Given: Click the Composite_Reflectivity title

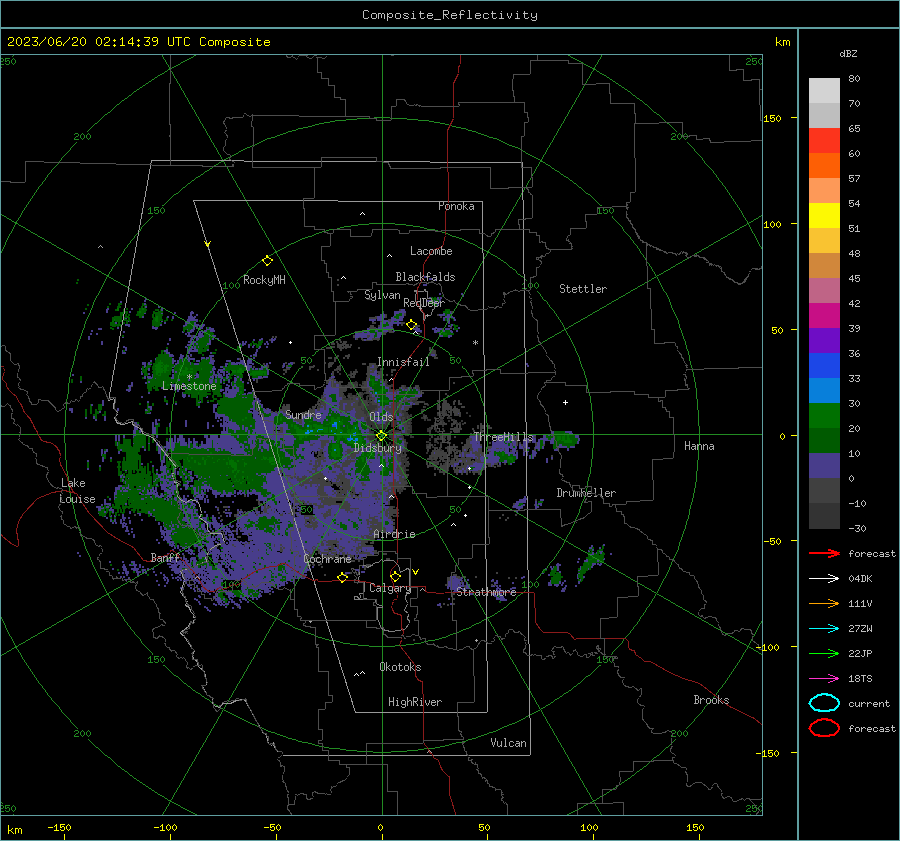Looking at the screenshot, I should click(x=449, y=15).
